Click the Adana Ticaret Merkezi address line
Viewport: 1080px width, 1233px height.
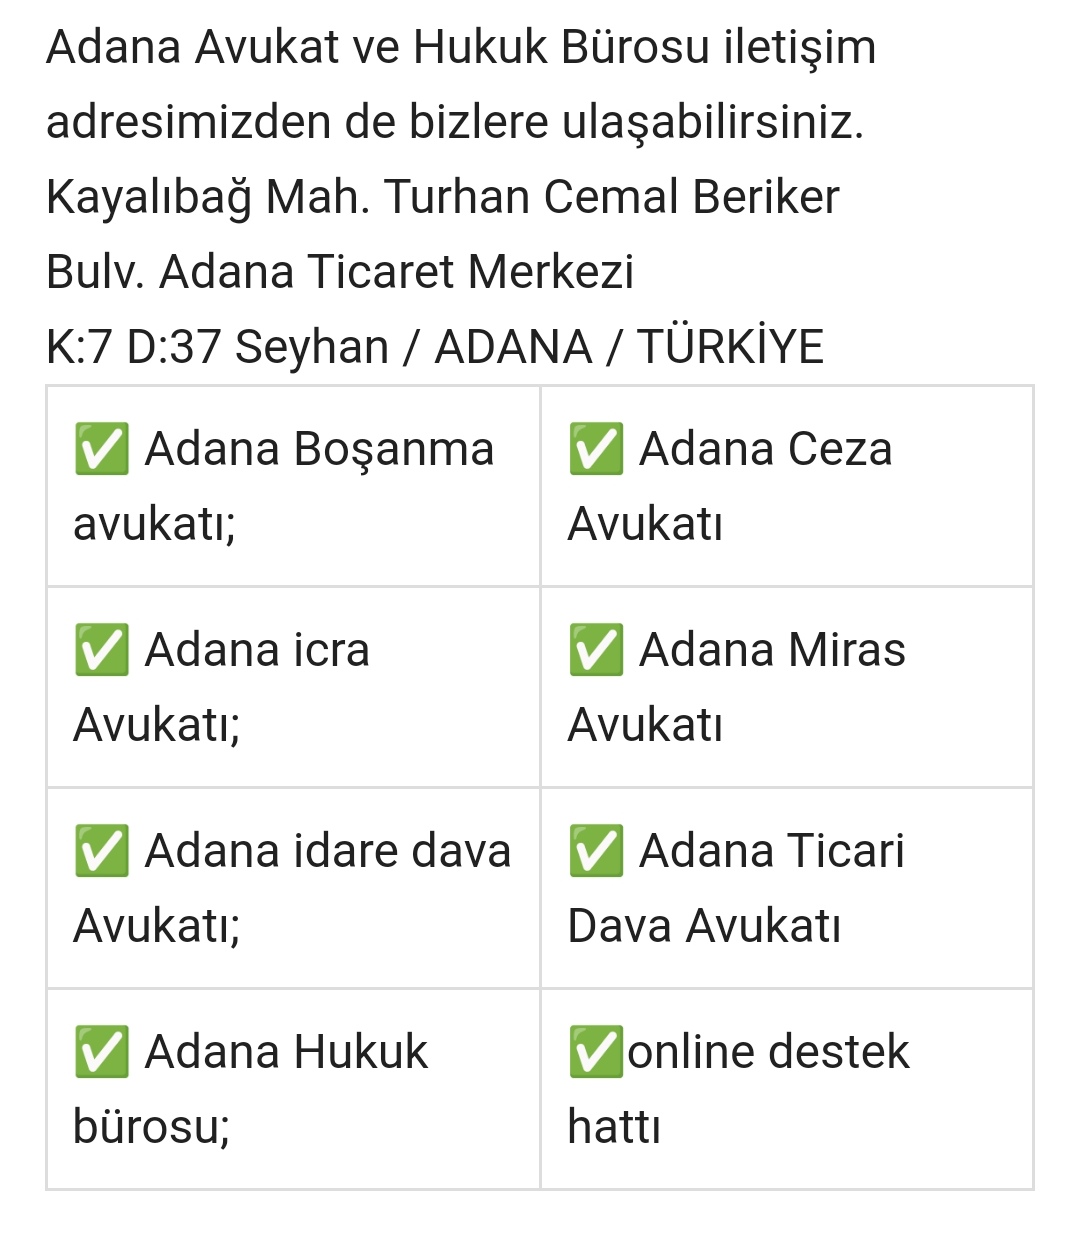[340, 272]
